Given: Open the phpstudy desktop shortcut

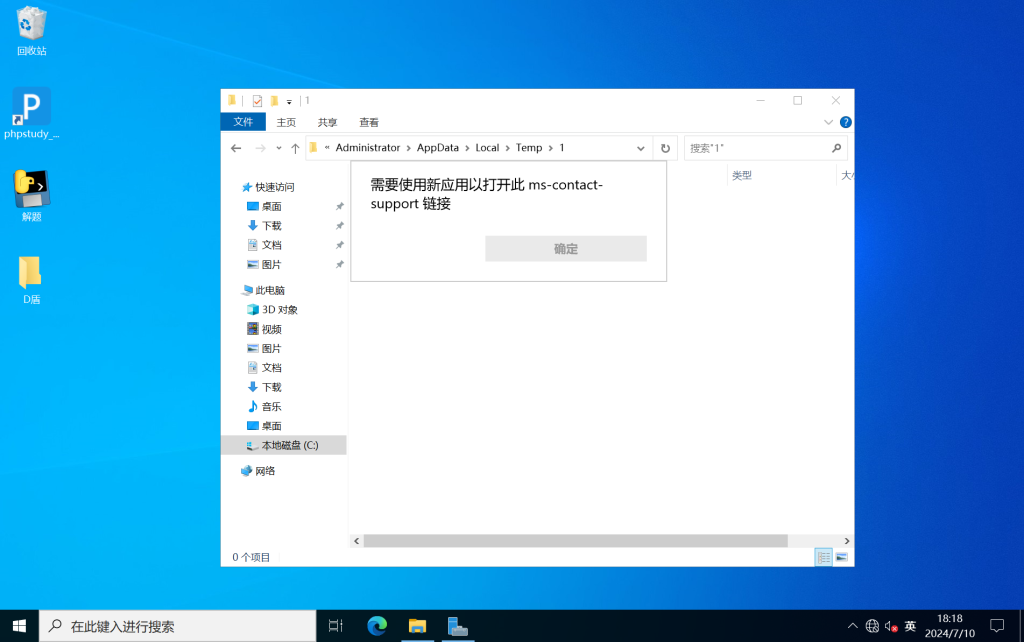Looking at the screenshot, I should click(31, 112).
